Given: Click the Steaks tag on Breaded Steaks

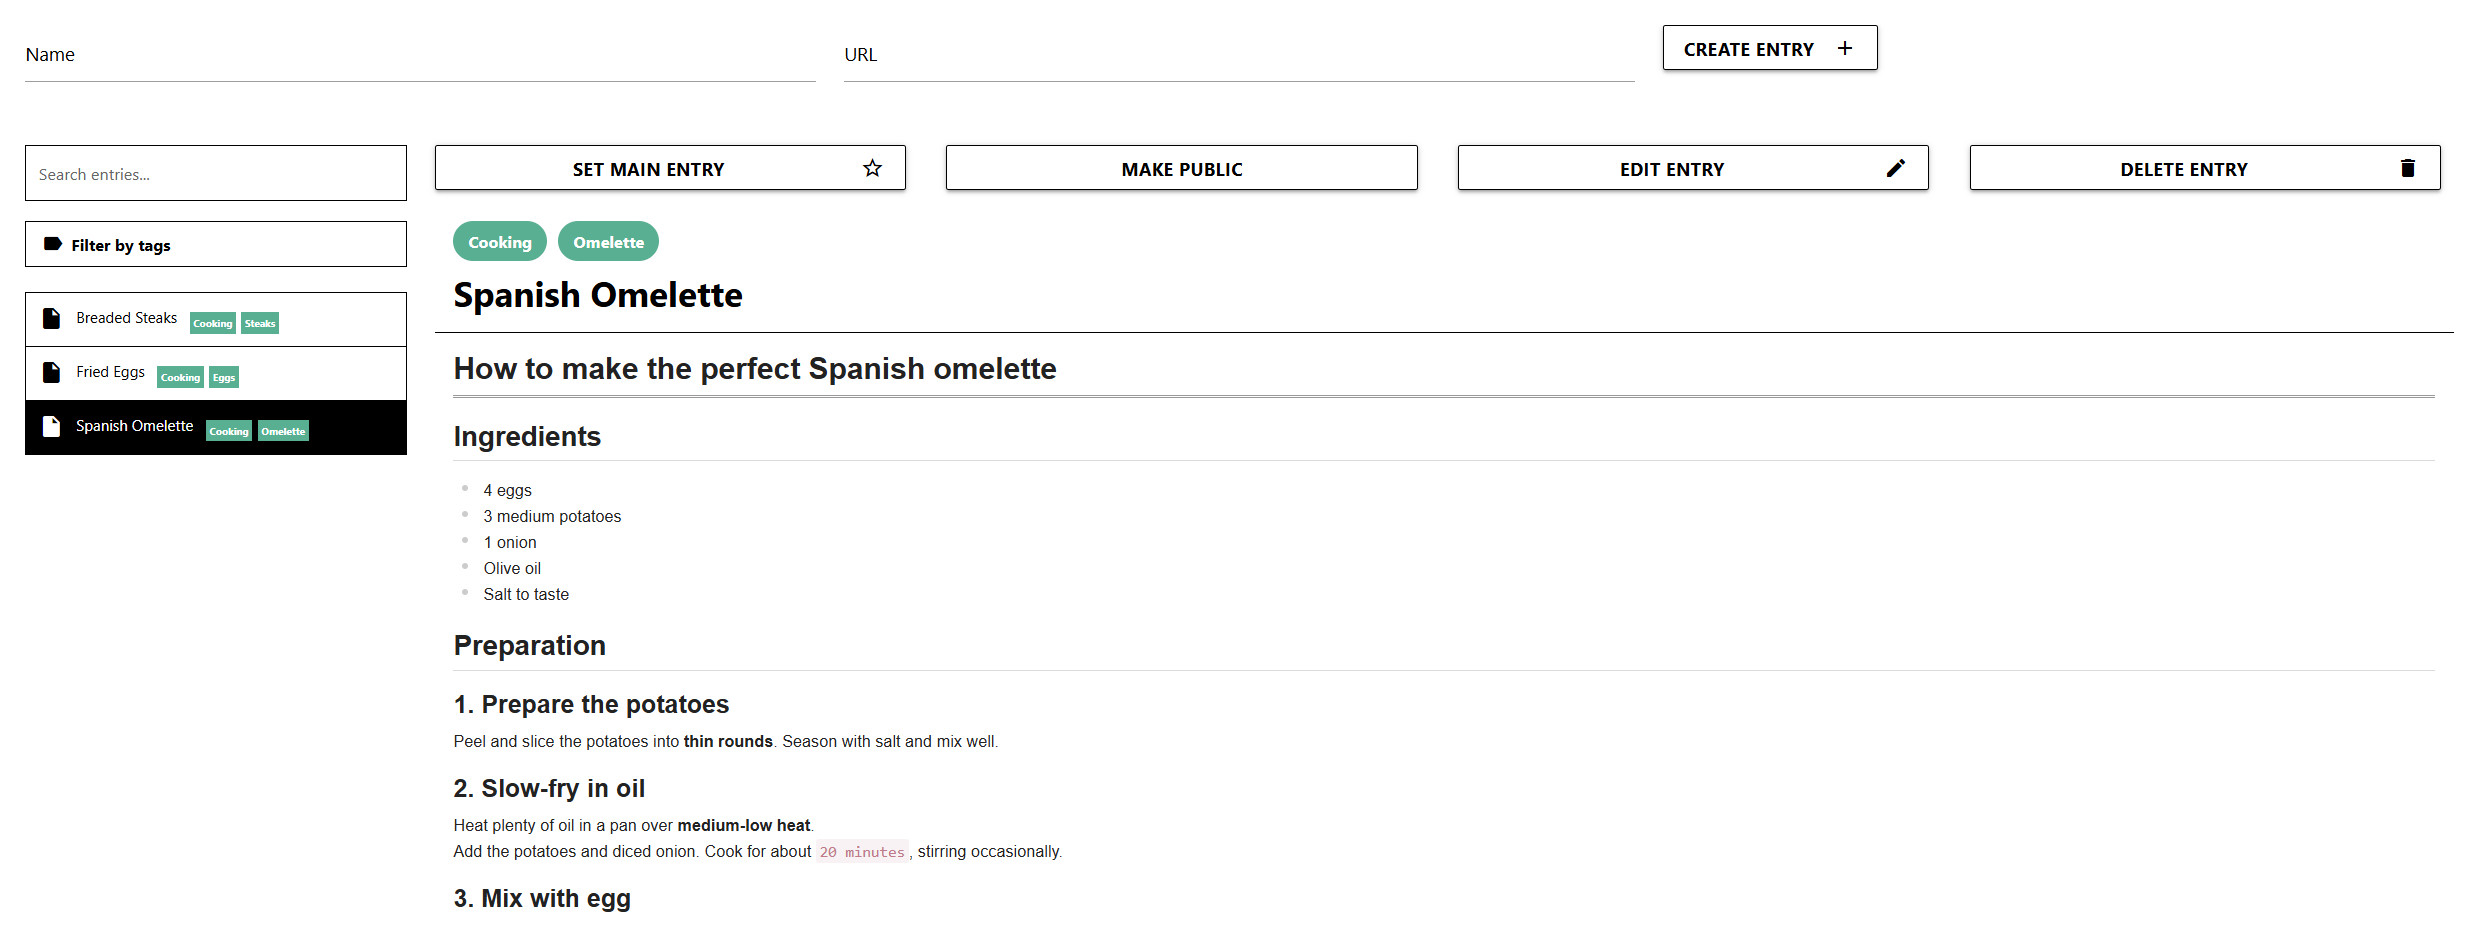Looking at the screenshot, I should 260,323.
